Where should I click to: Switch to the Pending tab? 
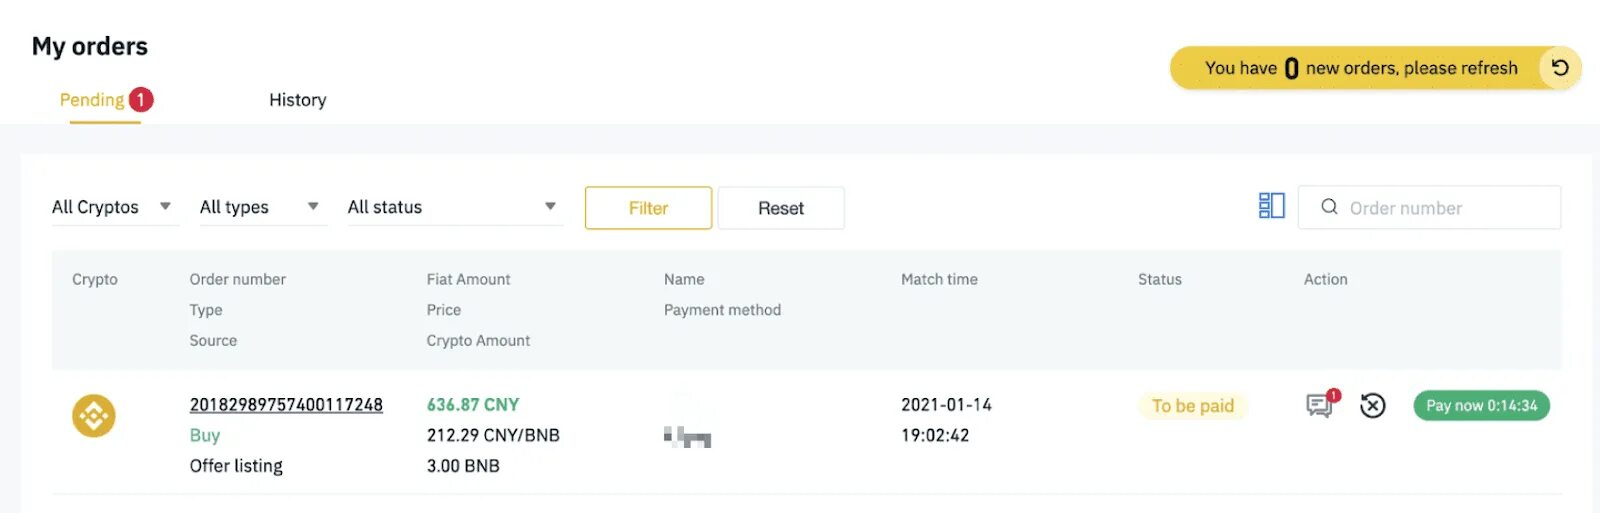tap(92, 100)
